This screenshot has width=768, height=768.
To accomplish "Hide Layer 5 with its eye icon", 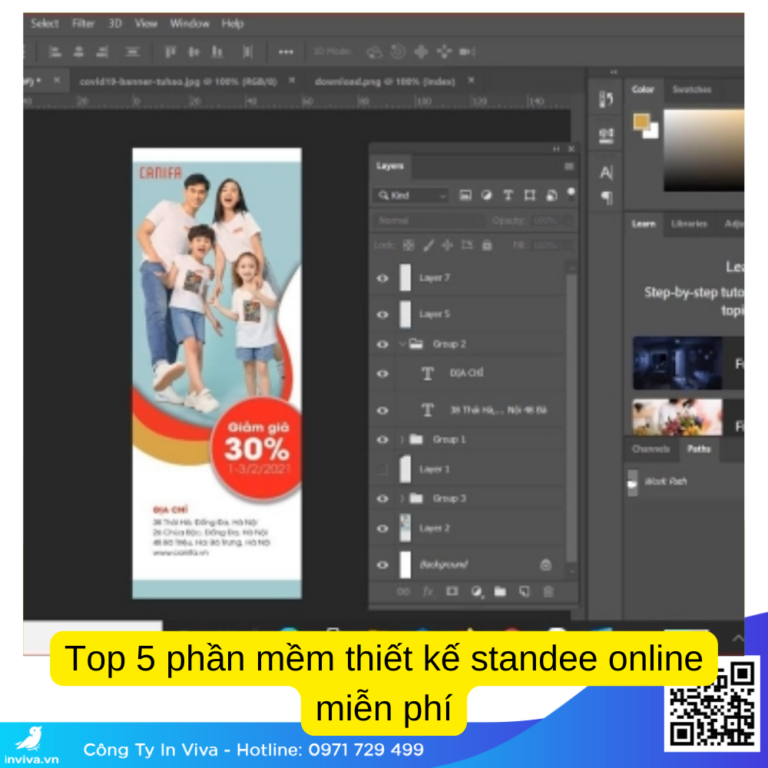I will coord(383,314).
